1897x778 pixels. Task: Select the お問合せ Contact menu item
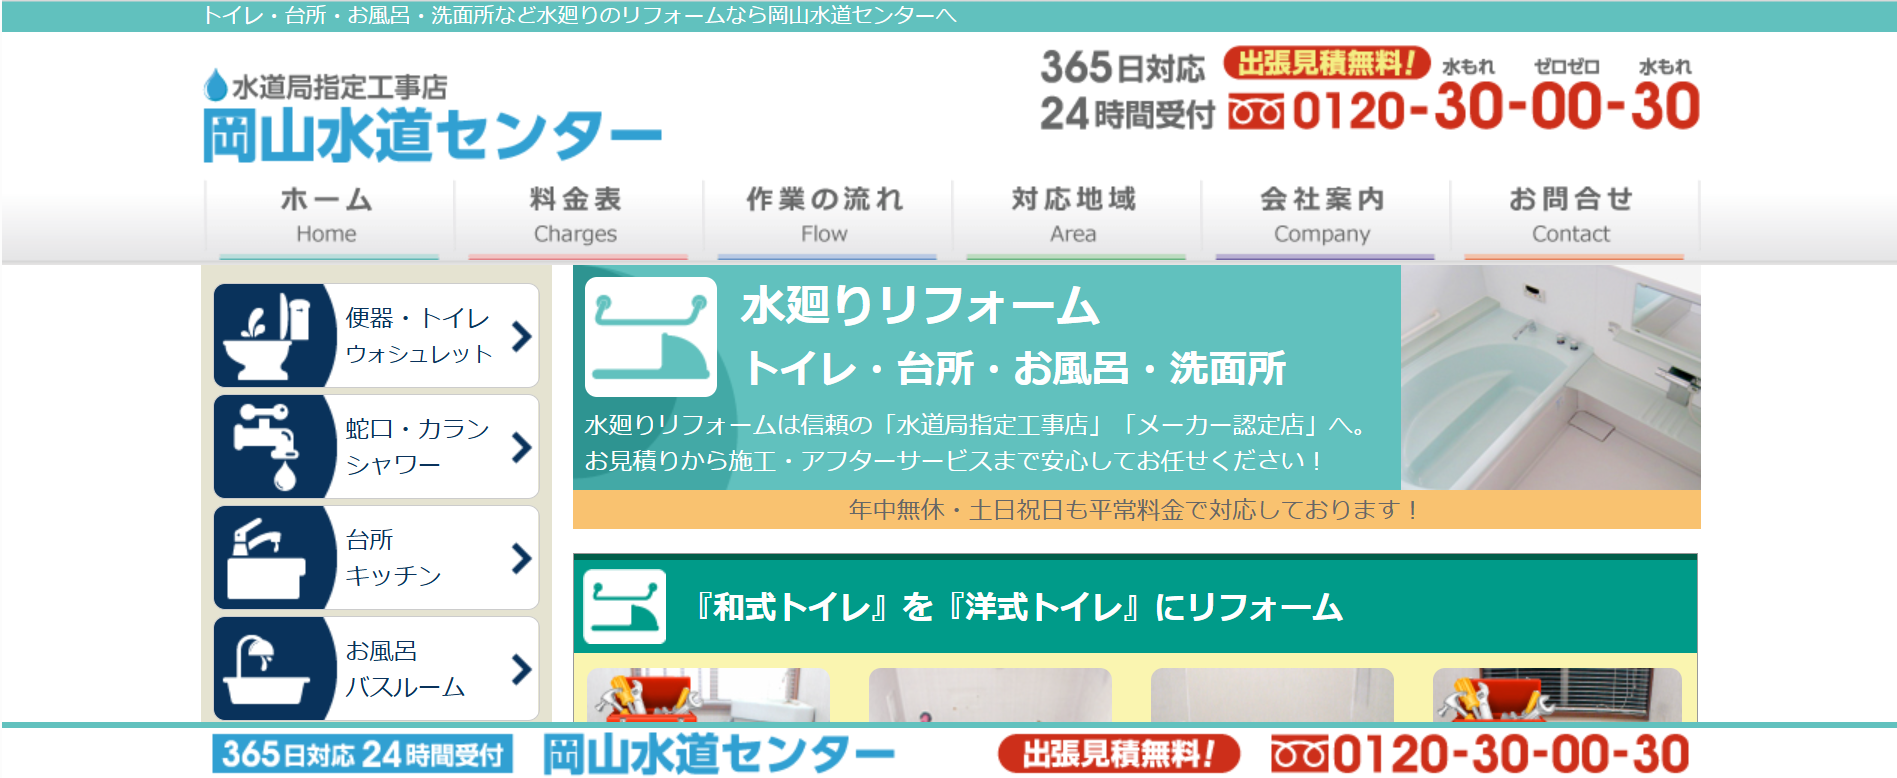point(1571,216)
